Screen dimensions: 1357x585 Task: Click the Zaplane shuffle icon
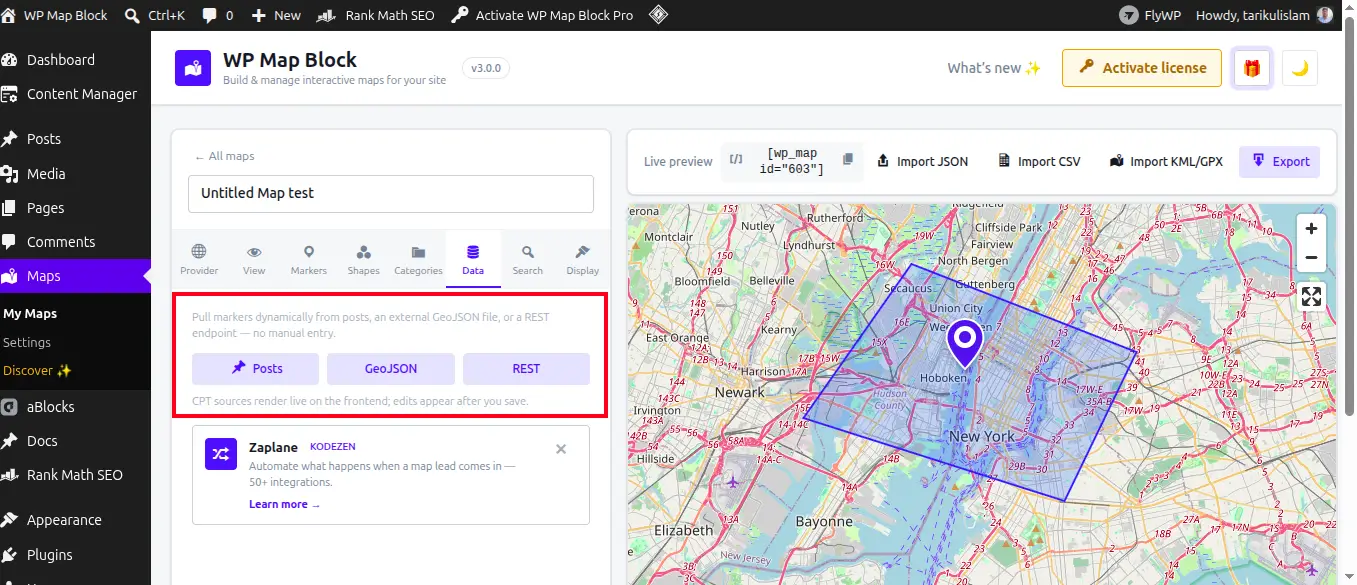click(221, 454)
